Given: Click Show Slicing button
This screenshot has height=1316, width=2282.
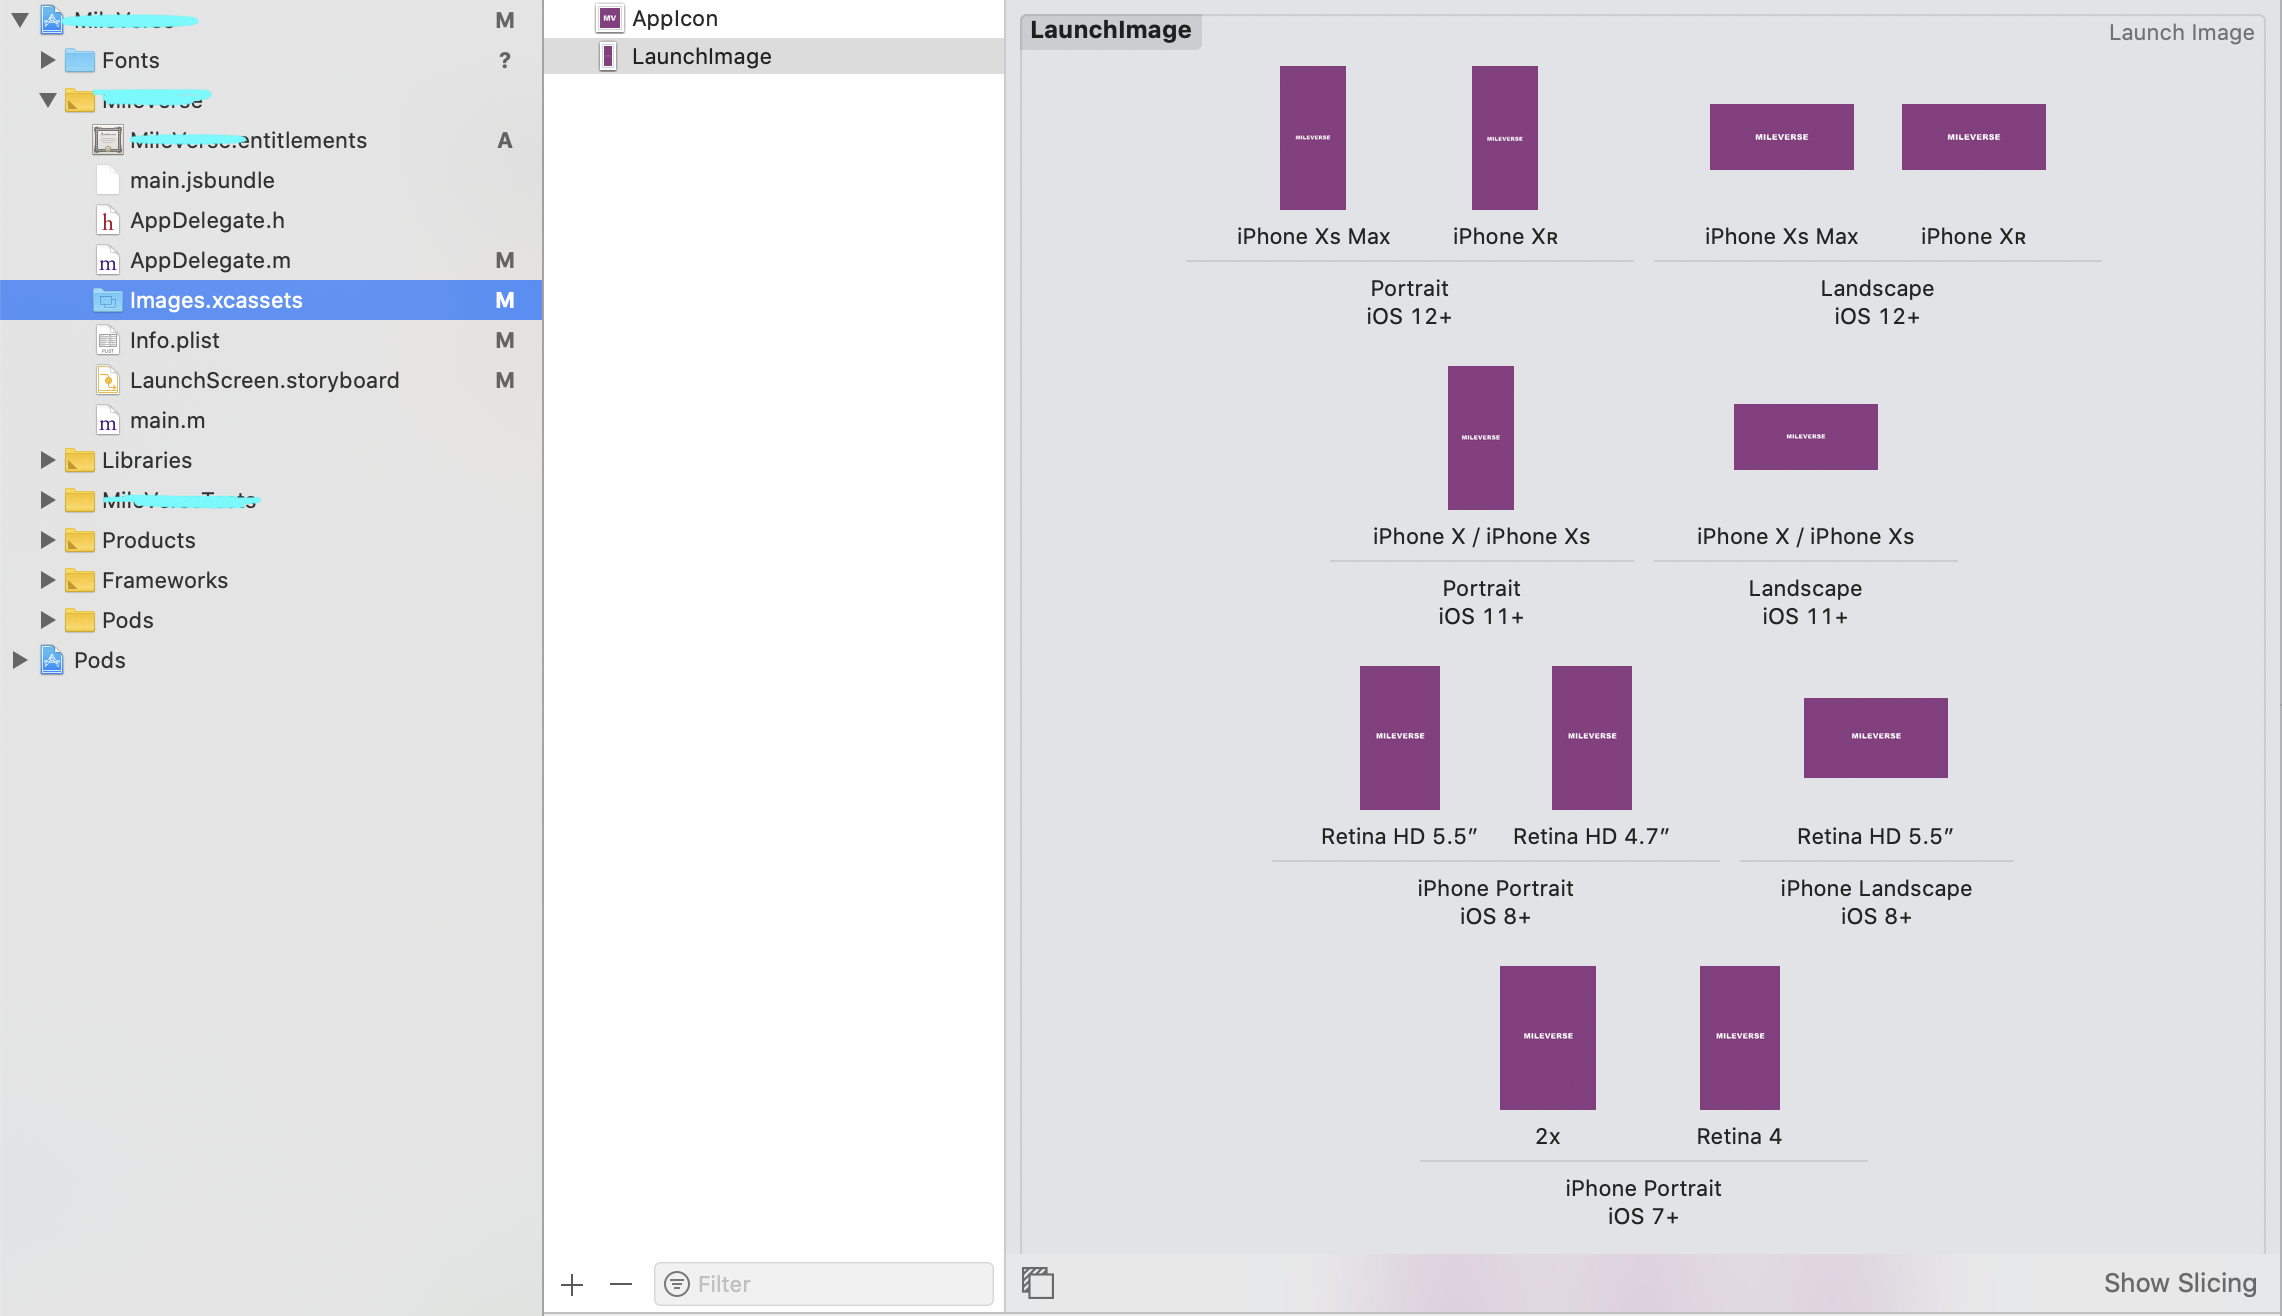Looking at the screenshot, I should point(2179,1283).
